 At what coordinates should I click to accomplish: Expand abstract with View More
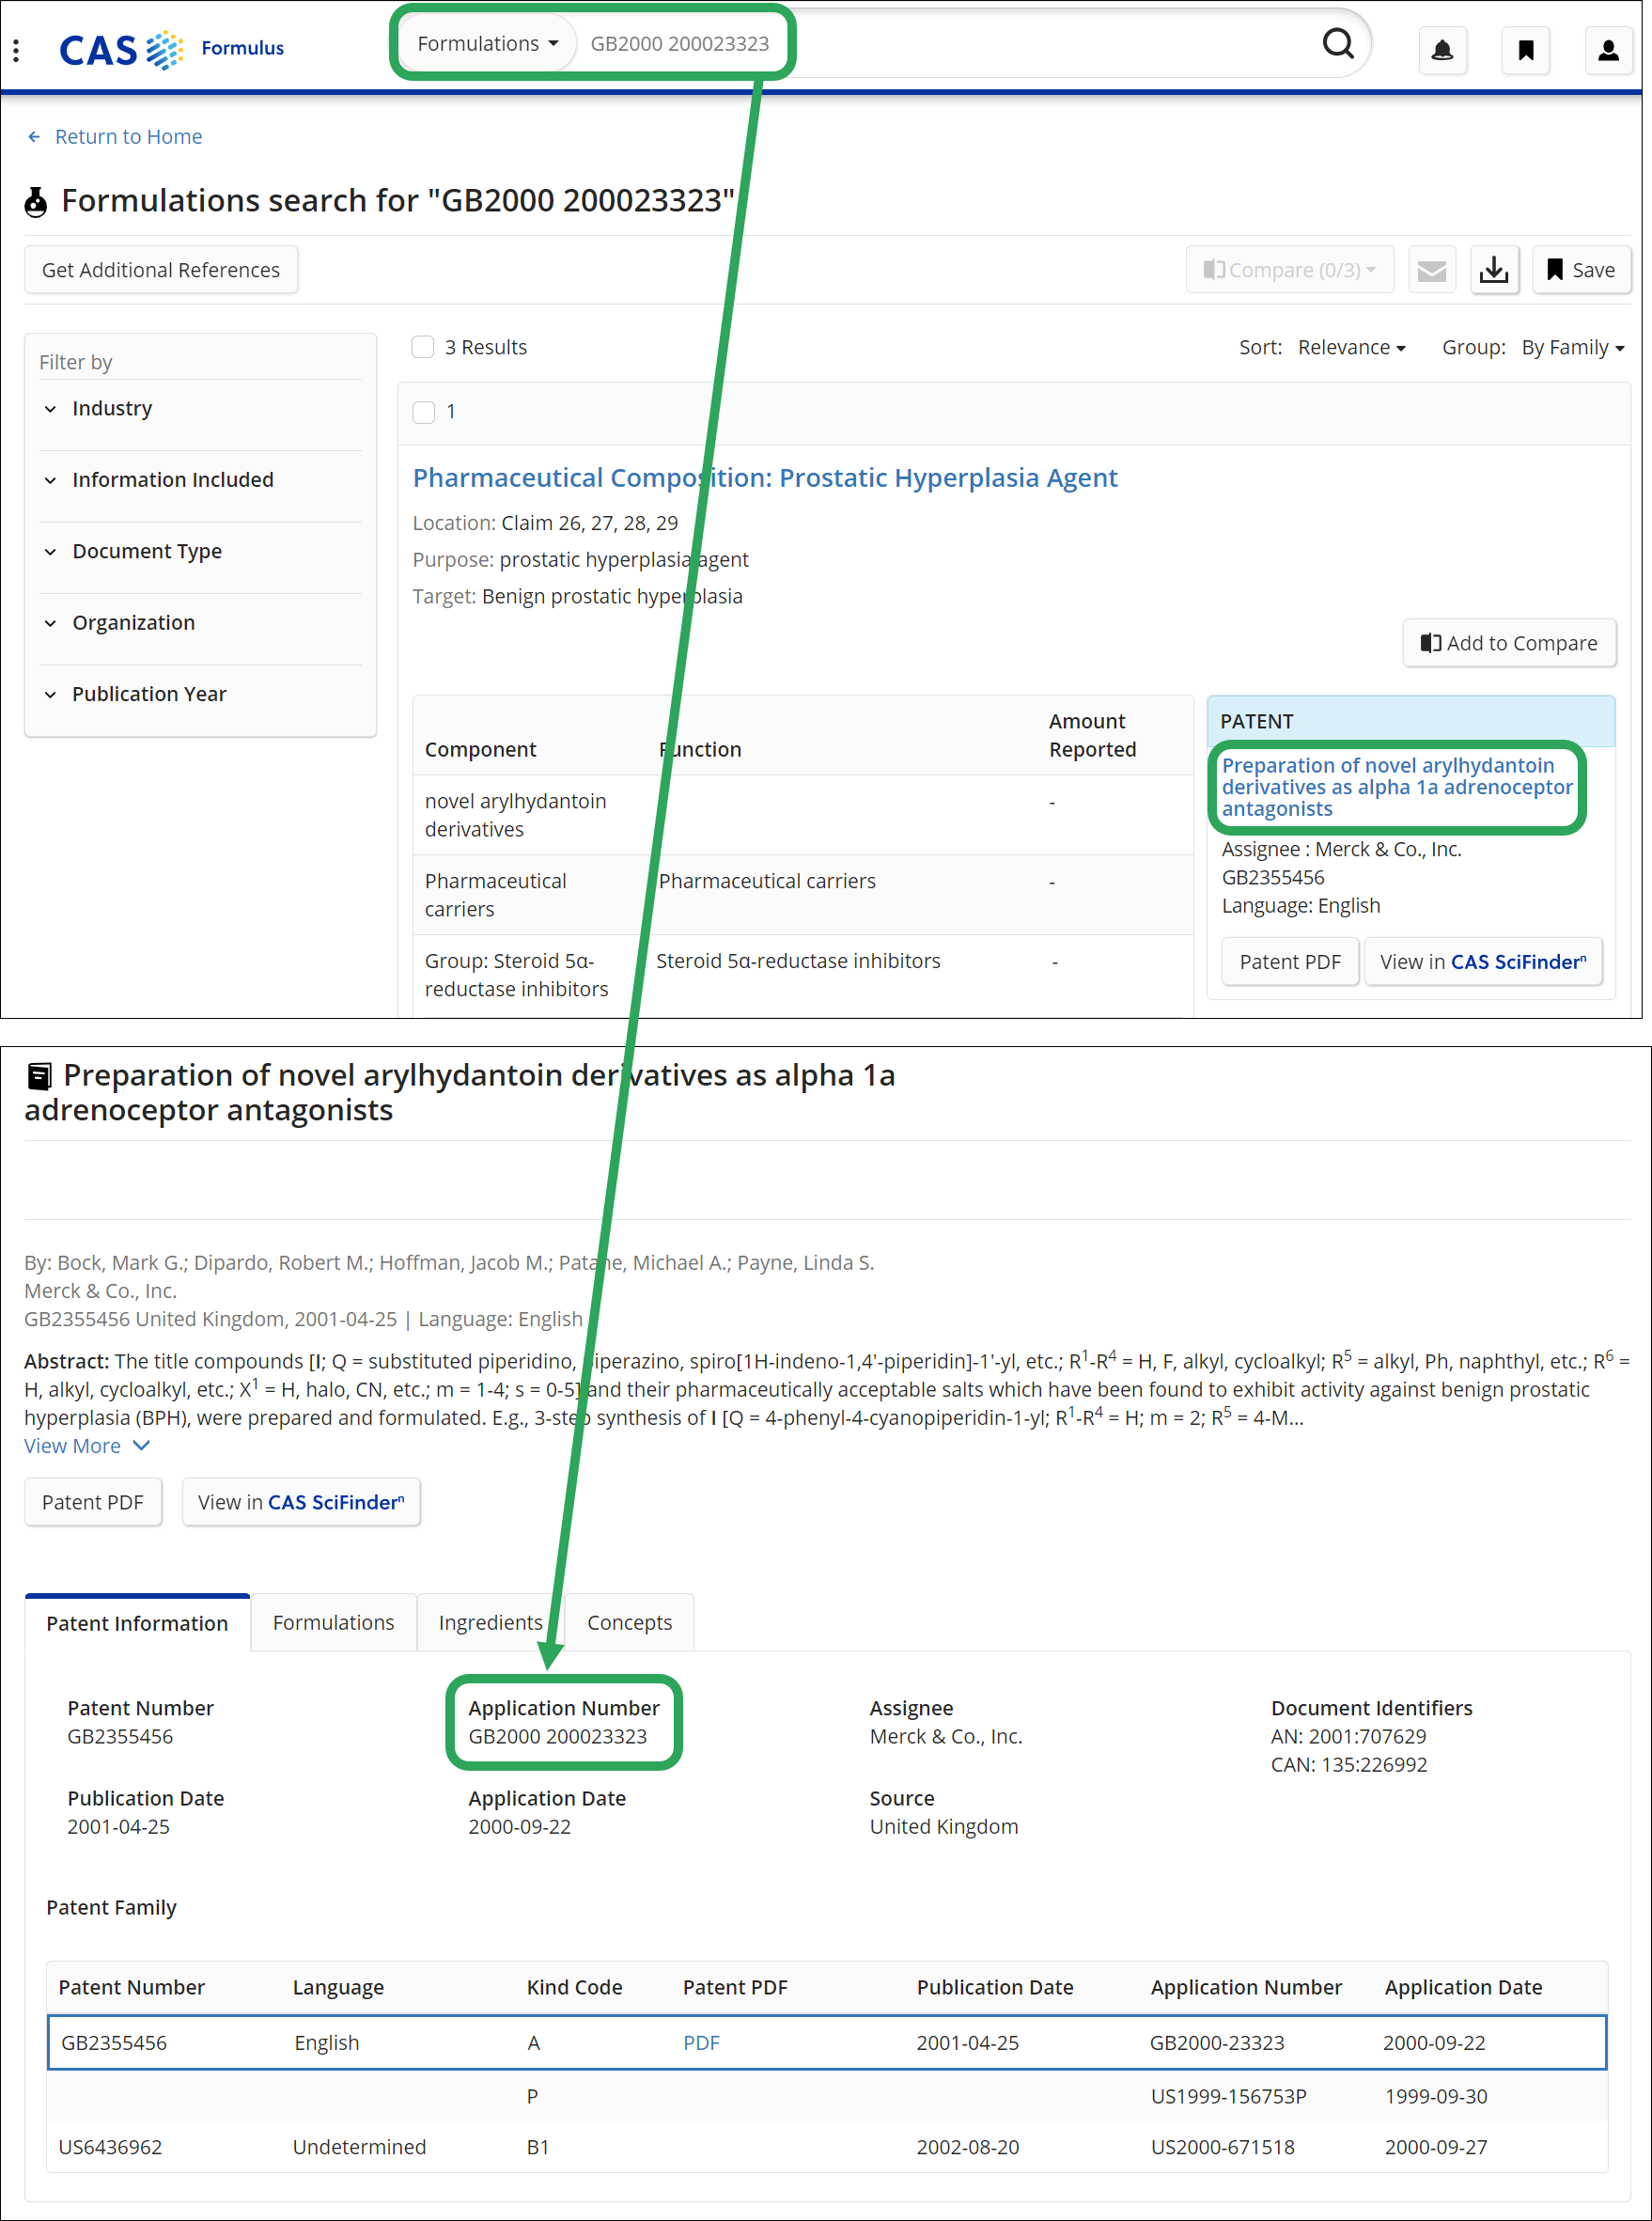click(86, 1446)
